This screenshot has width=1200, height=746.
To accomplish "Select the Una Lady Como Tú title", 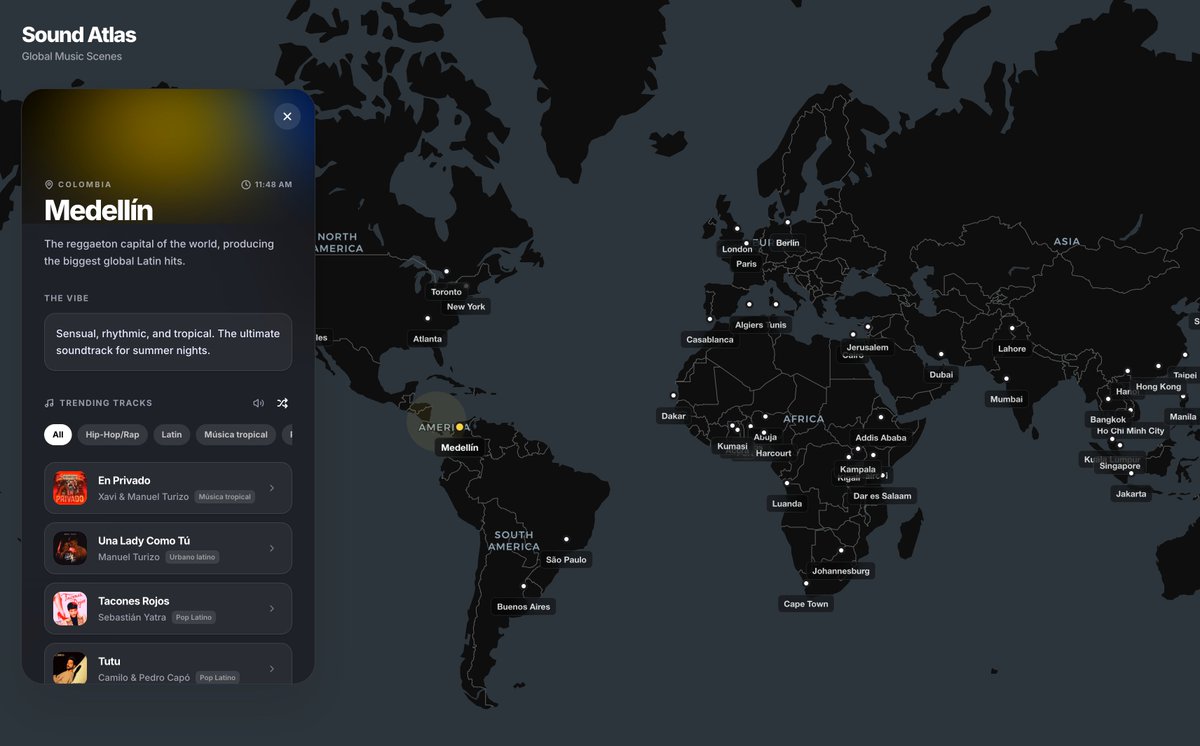I will (144, 541).
